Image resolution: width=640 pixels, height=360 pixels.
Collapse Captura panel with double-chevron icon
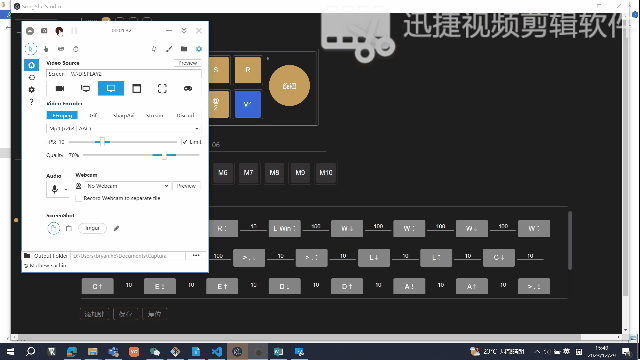(x=184, y=31)
